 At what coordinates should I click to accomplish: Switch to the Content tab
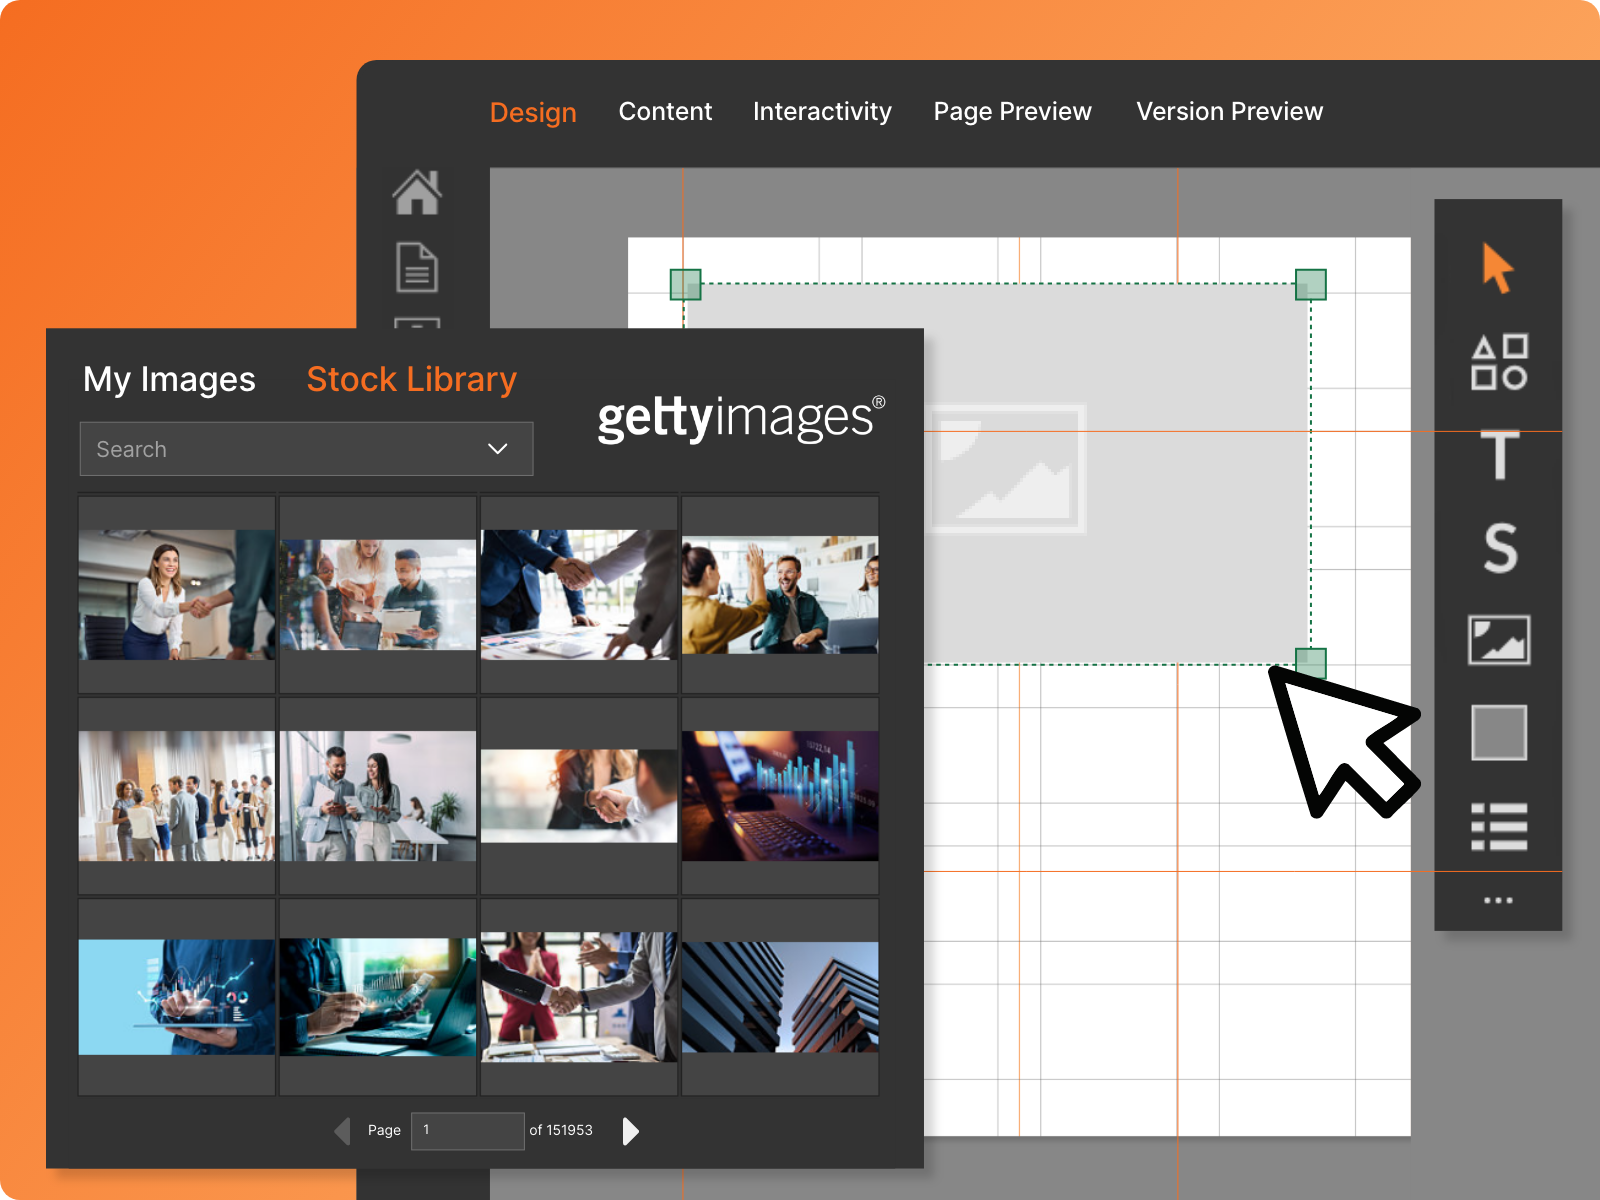click(665, 111)
